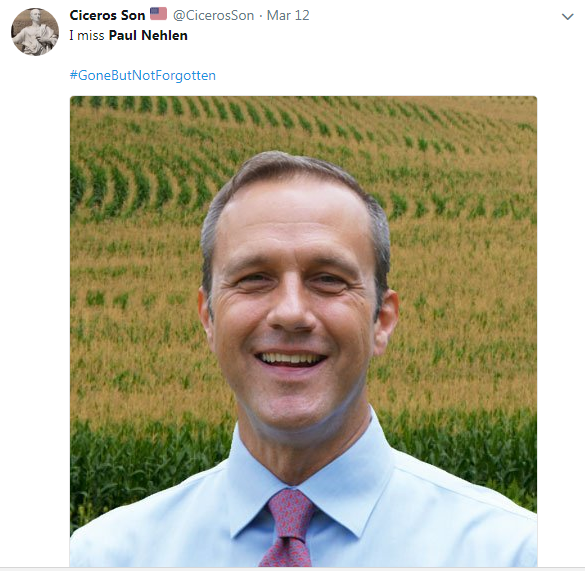
Task: Click the #GoneButNotForgotten hashtag
Action: [x=143, y=75]
